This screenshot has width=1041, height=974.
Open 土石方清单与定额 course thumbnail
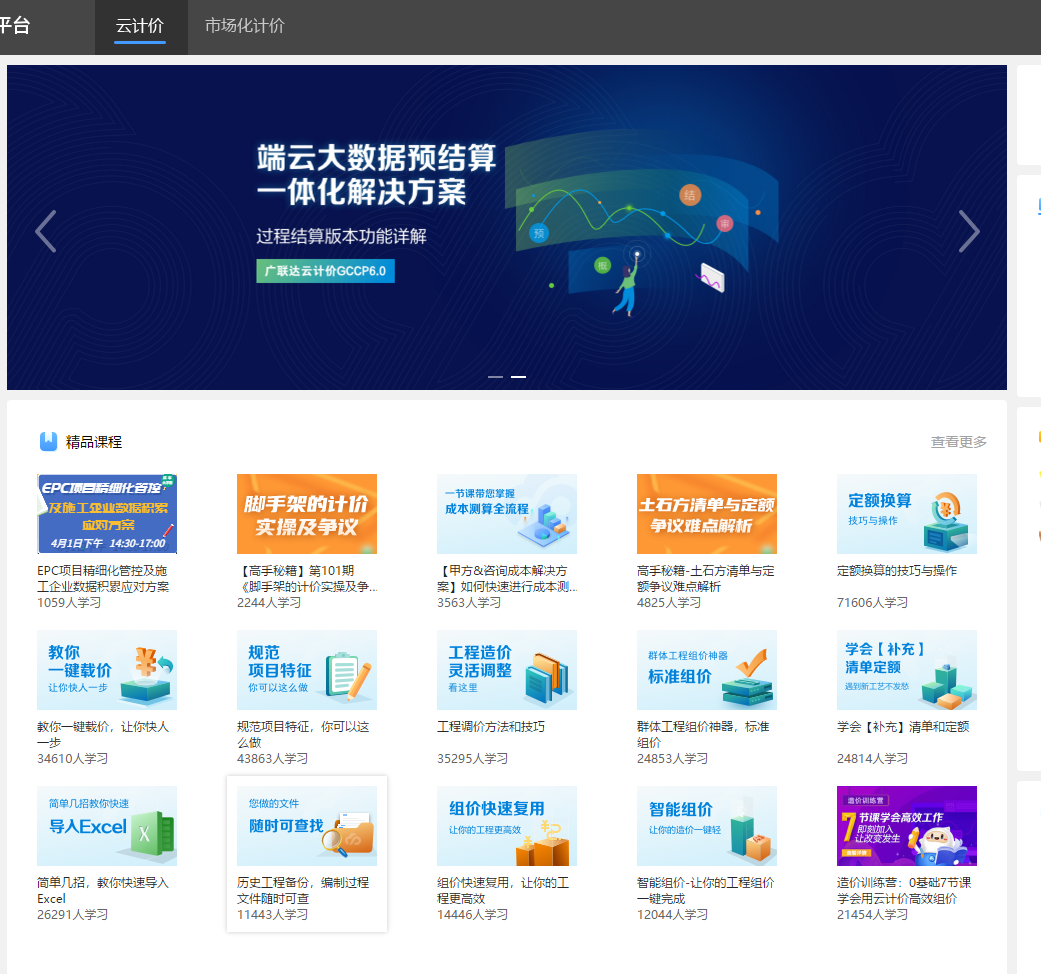click(x=706, y=514)
